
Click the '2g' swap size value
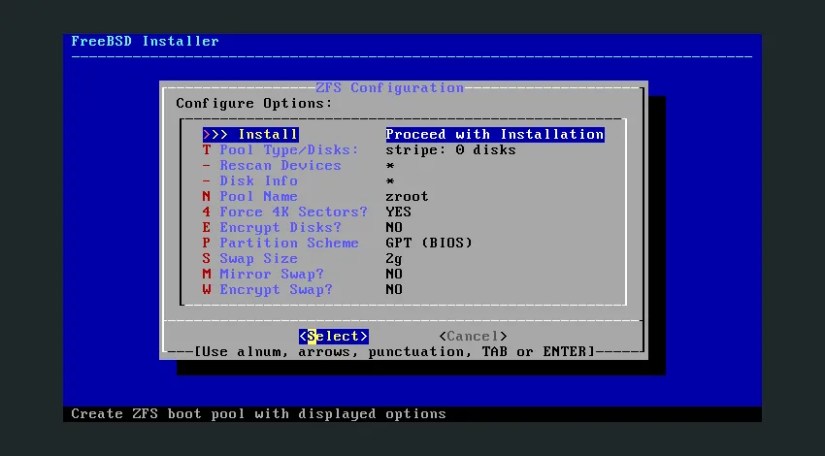tap(394, 259)
